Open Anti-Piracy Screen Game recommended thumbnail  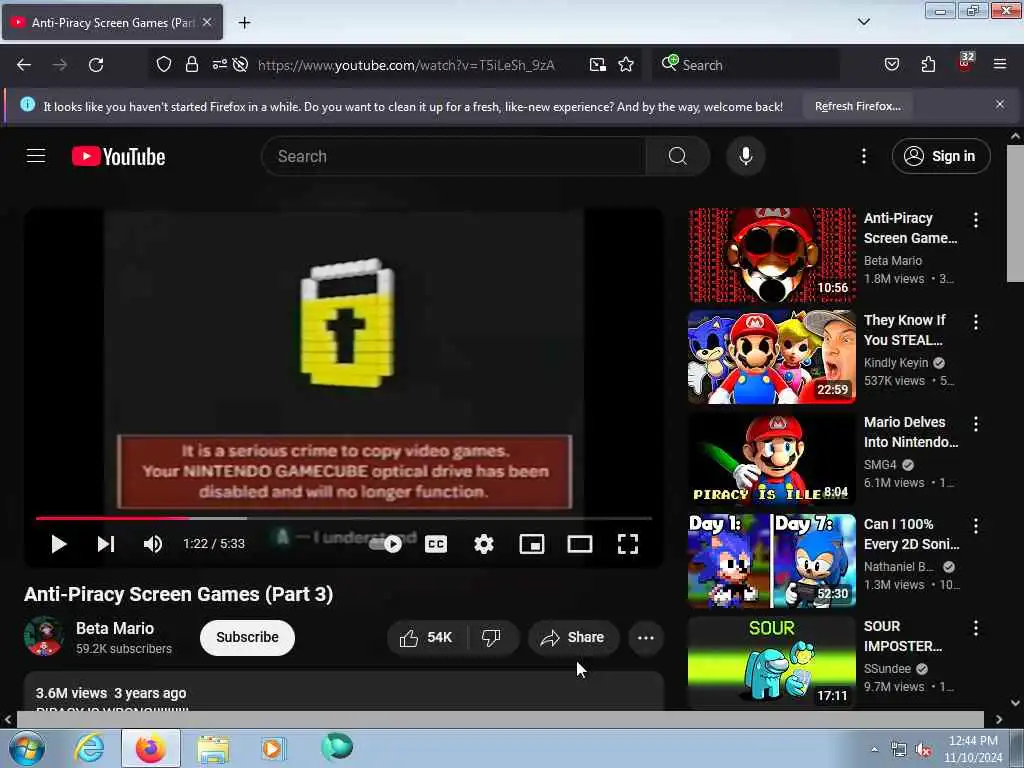[772, 255]
